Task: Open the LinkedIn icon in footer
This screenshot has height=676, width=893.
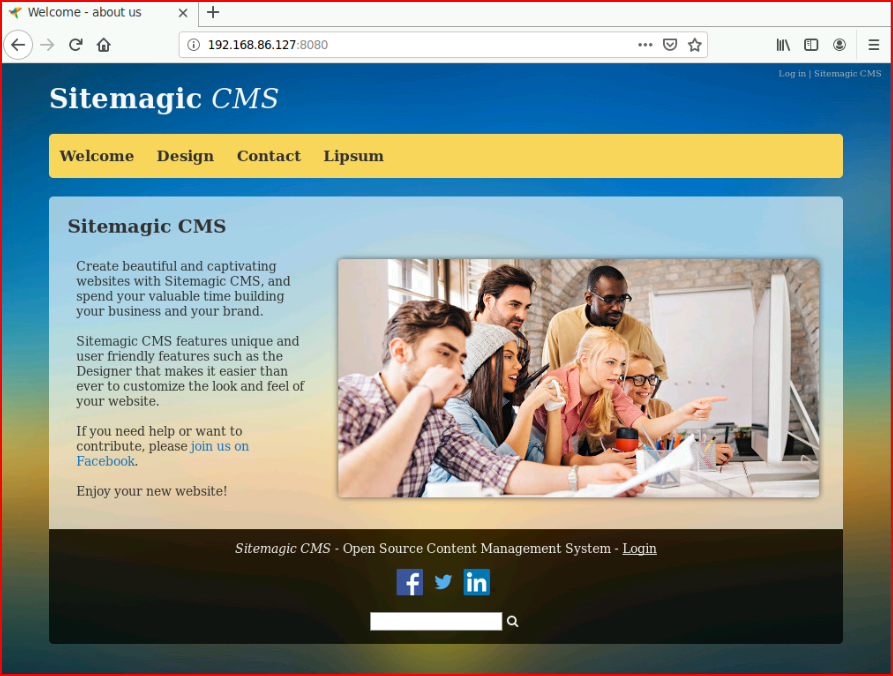Action: [477, 582]
